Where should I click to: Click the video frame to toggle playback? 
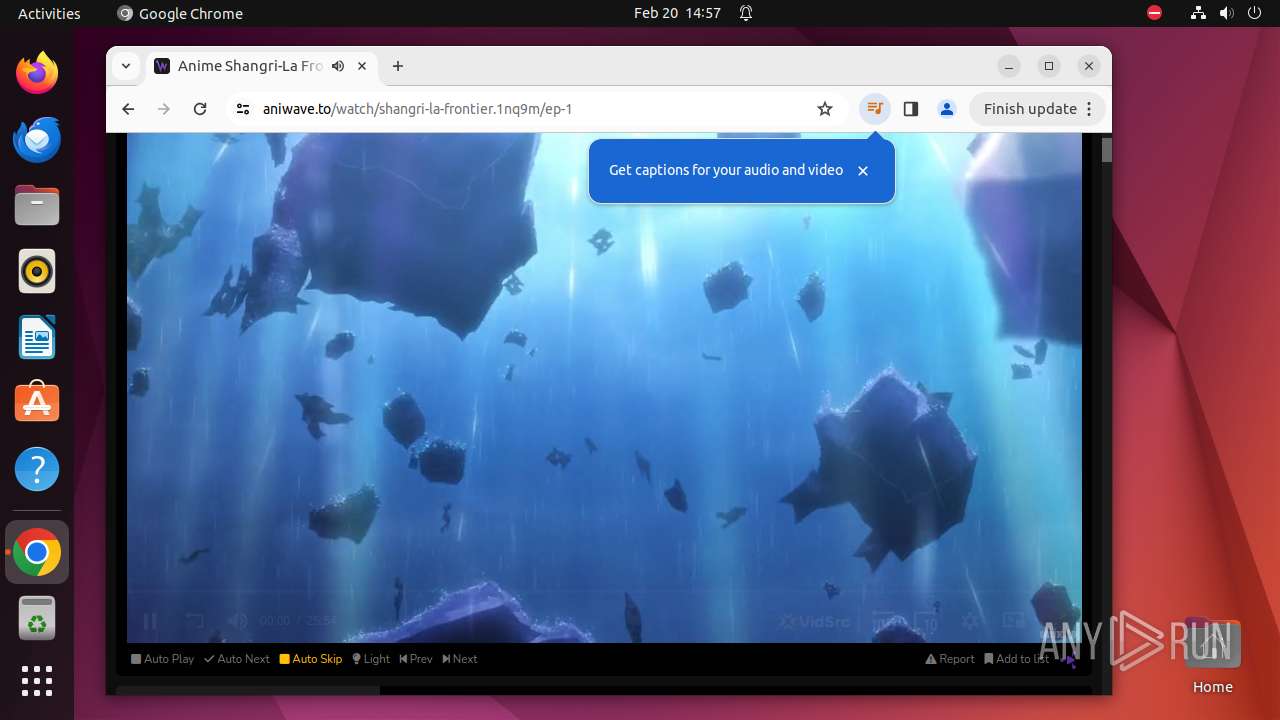604,387
